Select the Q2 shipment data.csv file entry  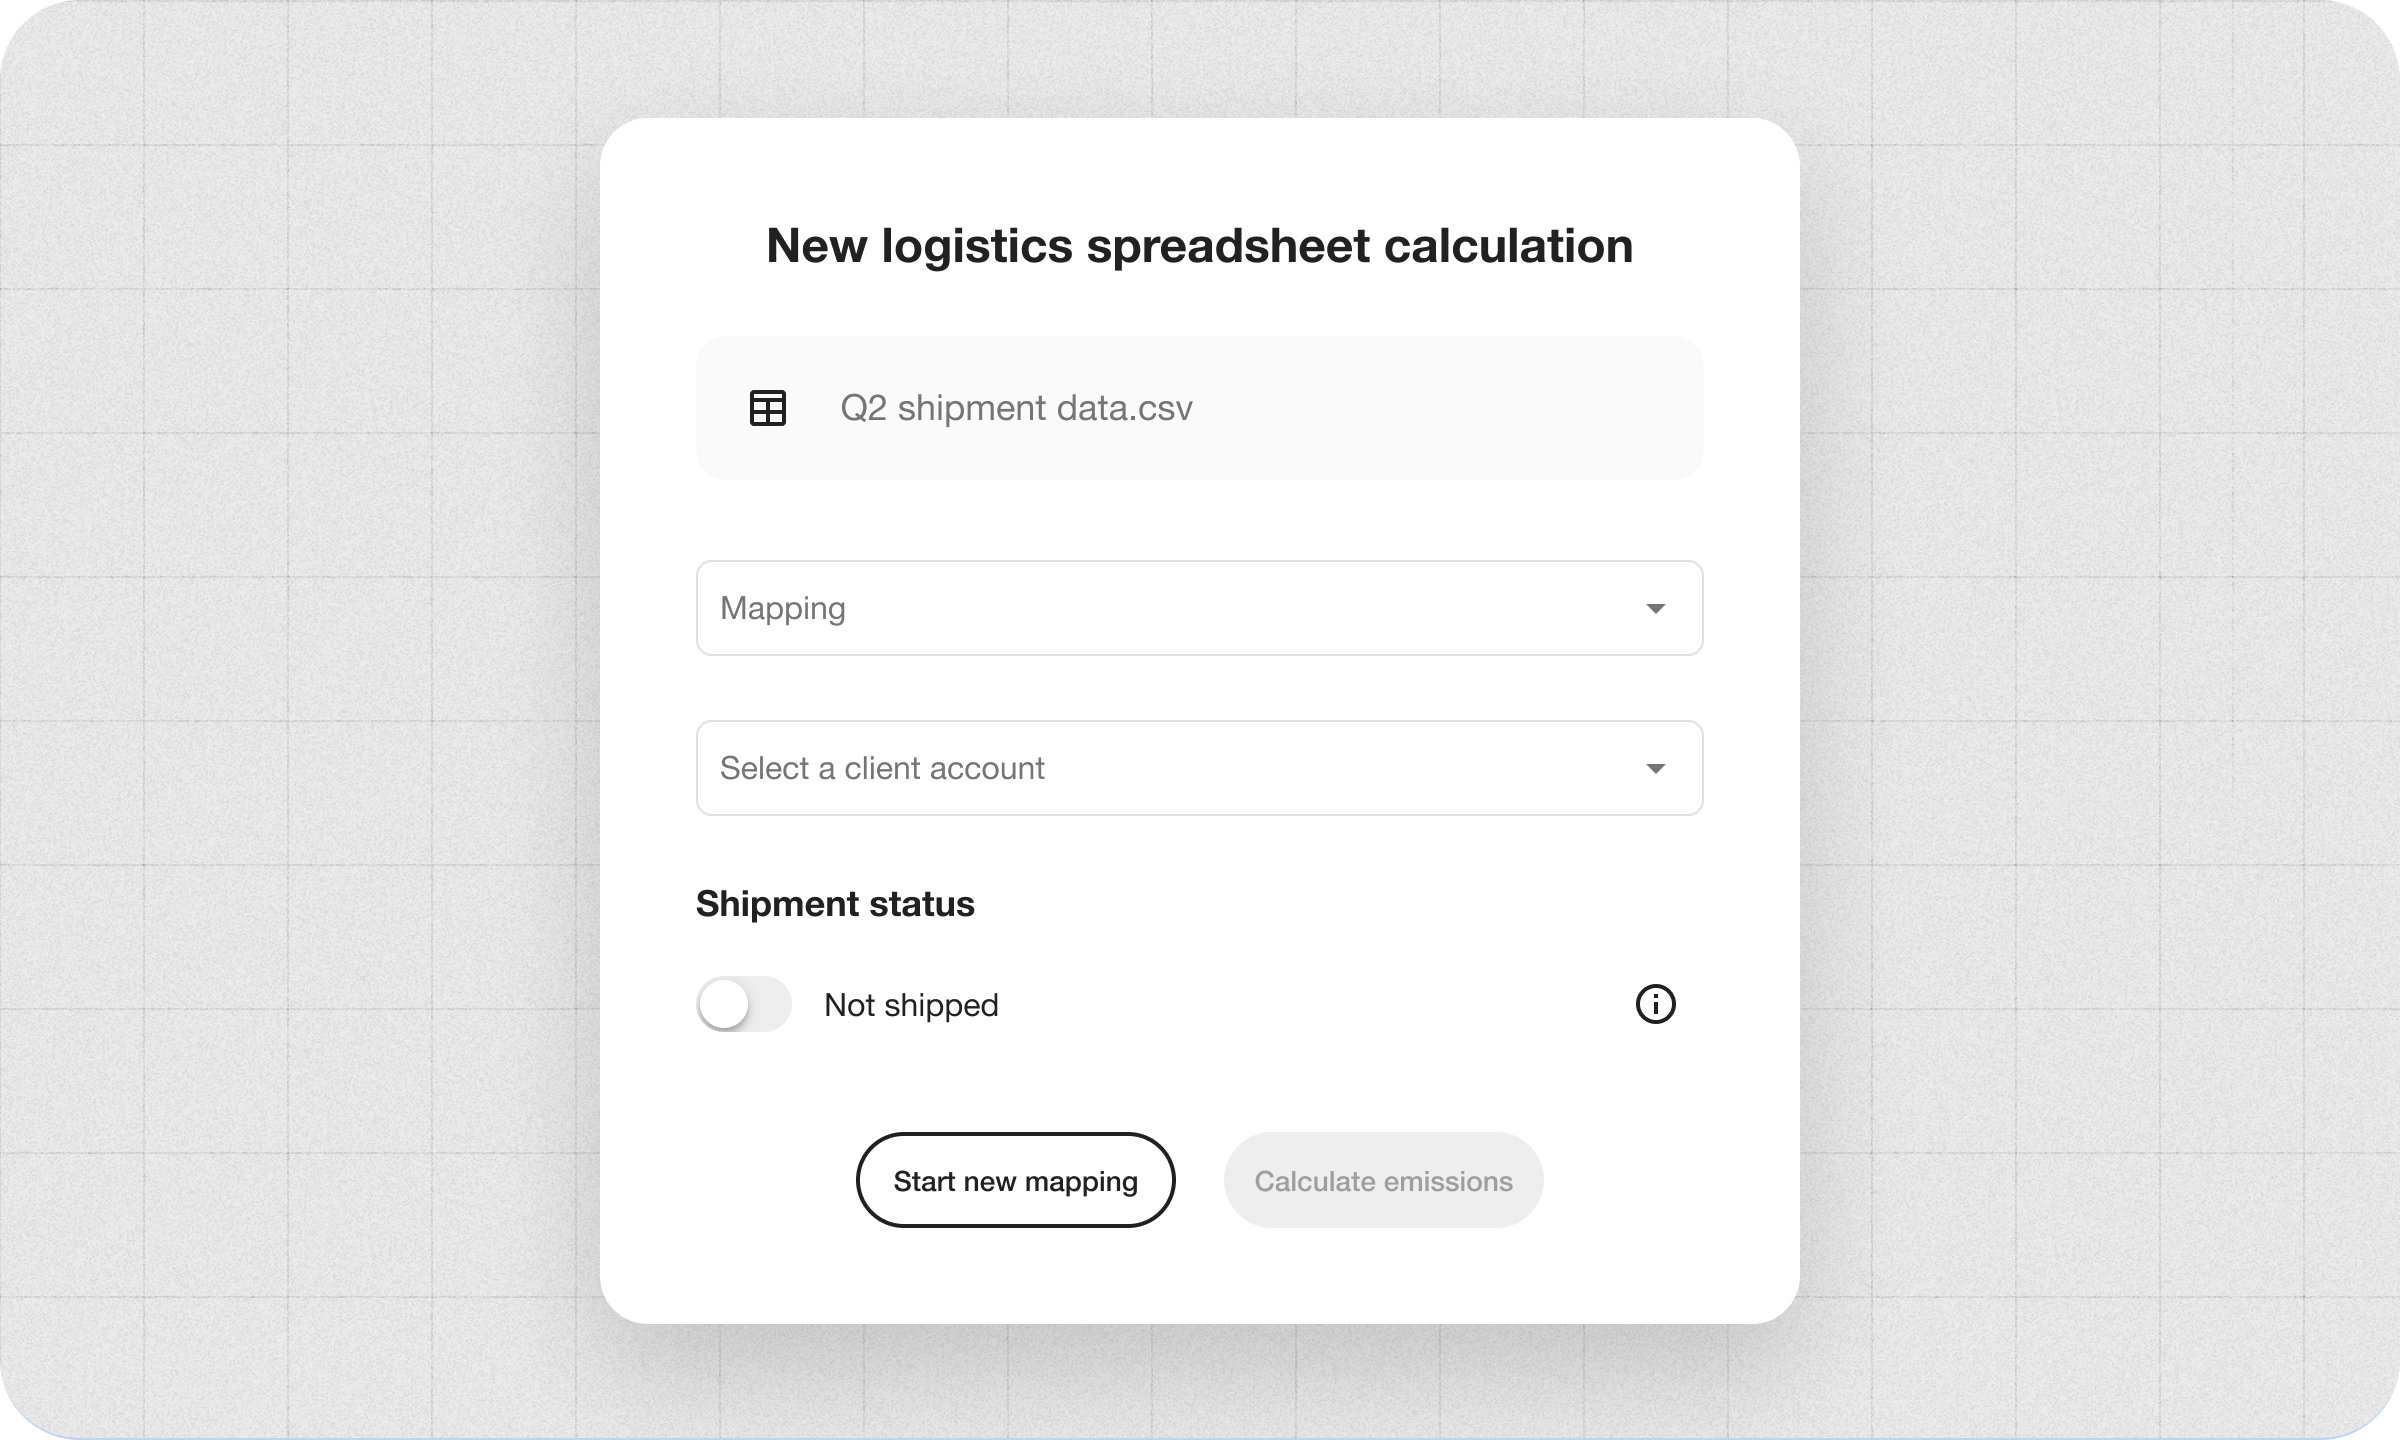1199,407
